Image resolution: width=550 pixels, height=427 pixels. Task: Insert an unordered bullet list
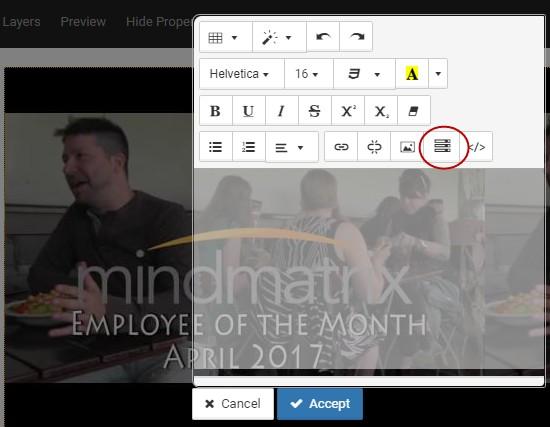216,147
